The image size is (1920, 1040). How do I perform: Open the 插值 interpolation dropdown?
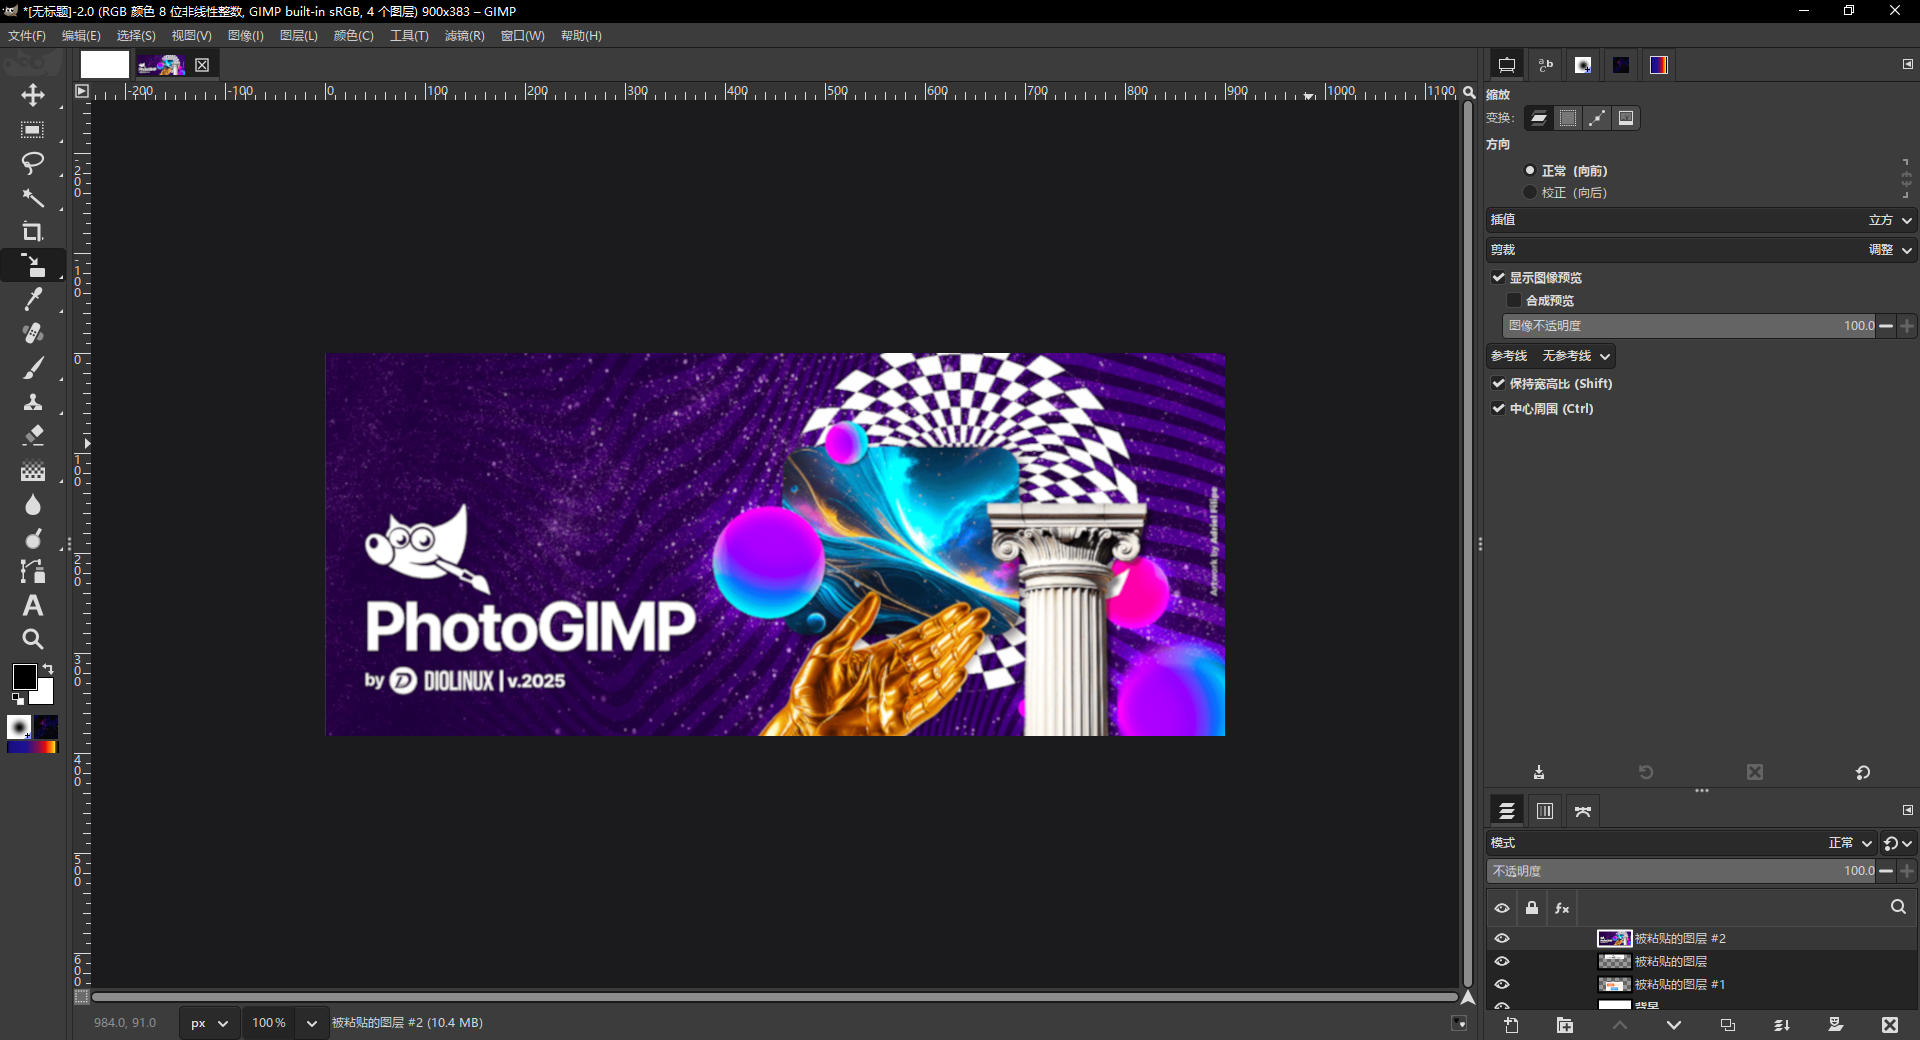click(1701, 220)
